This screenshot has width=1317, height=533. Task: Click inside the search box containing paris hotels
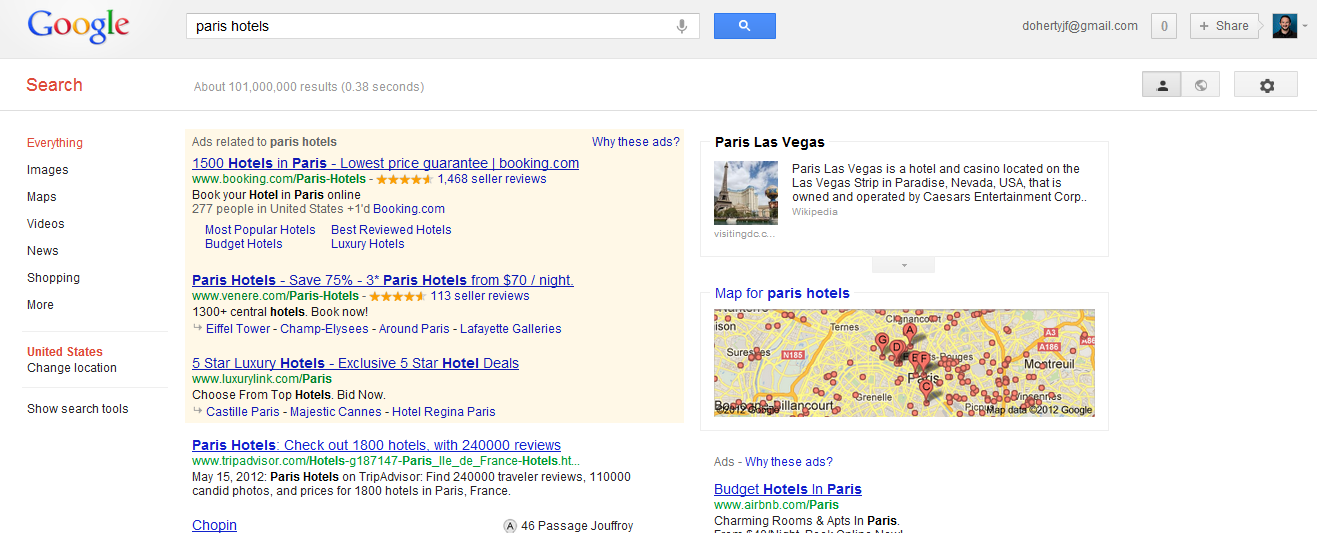430,26
